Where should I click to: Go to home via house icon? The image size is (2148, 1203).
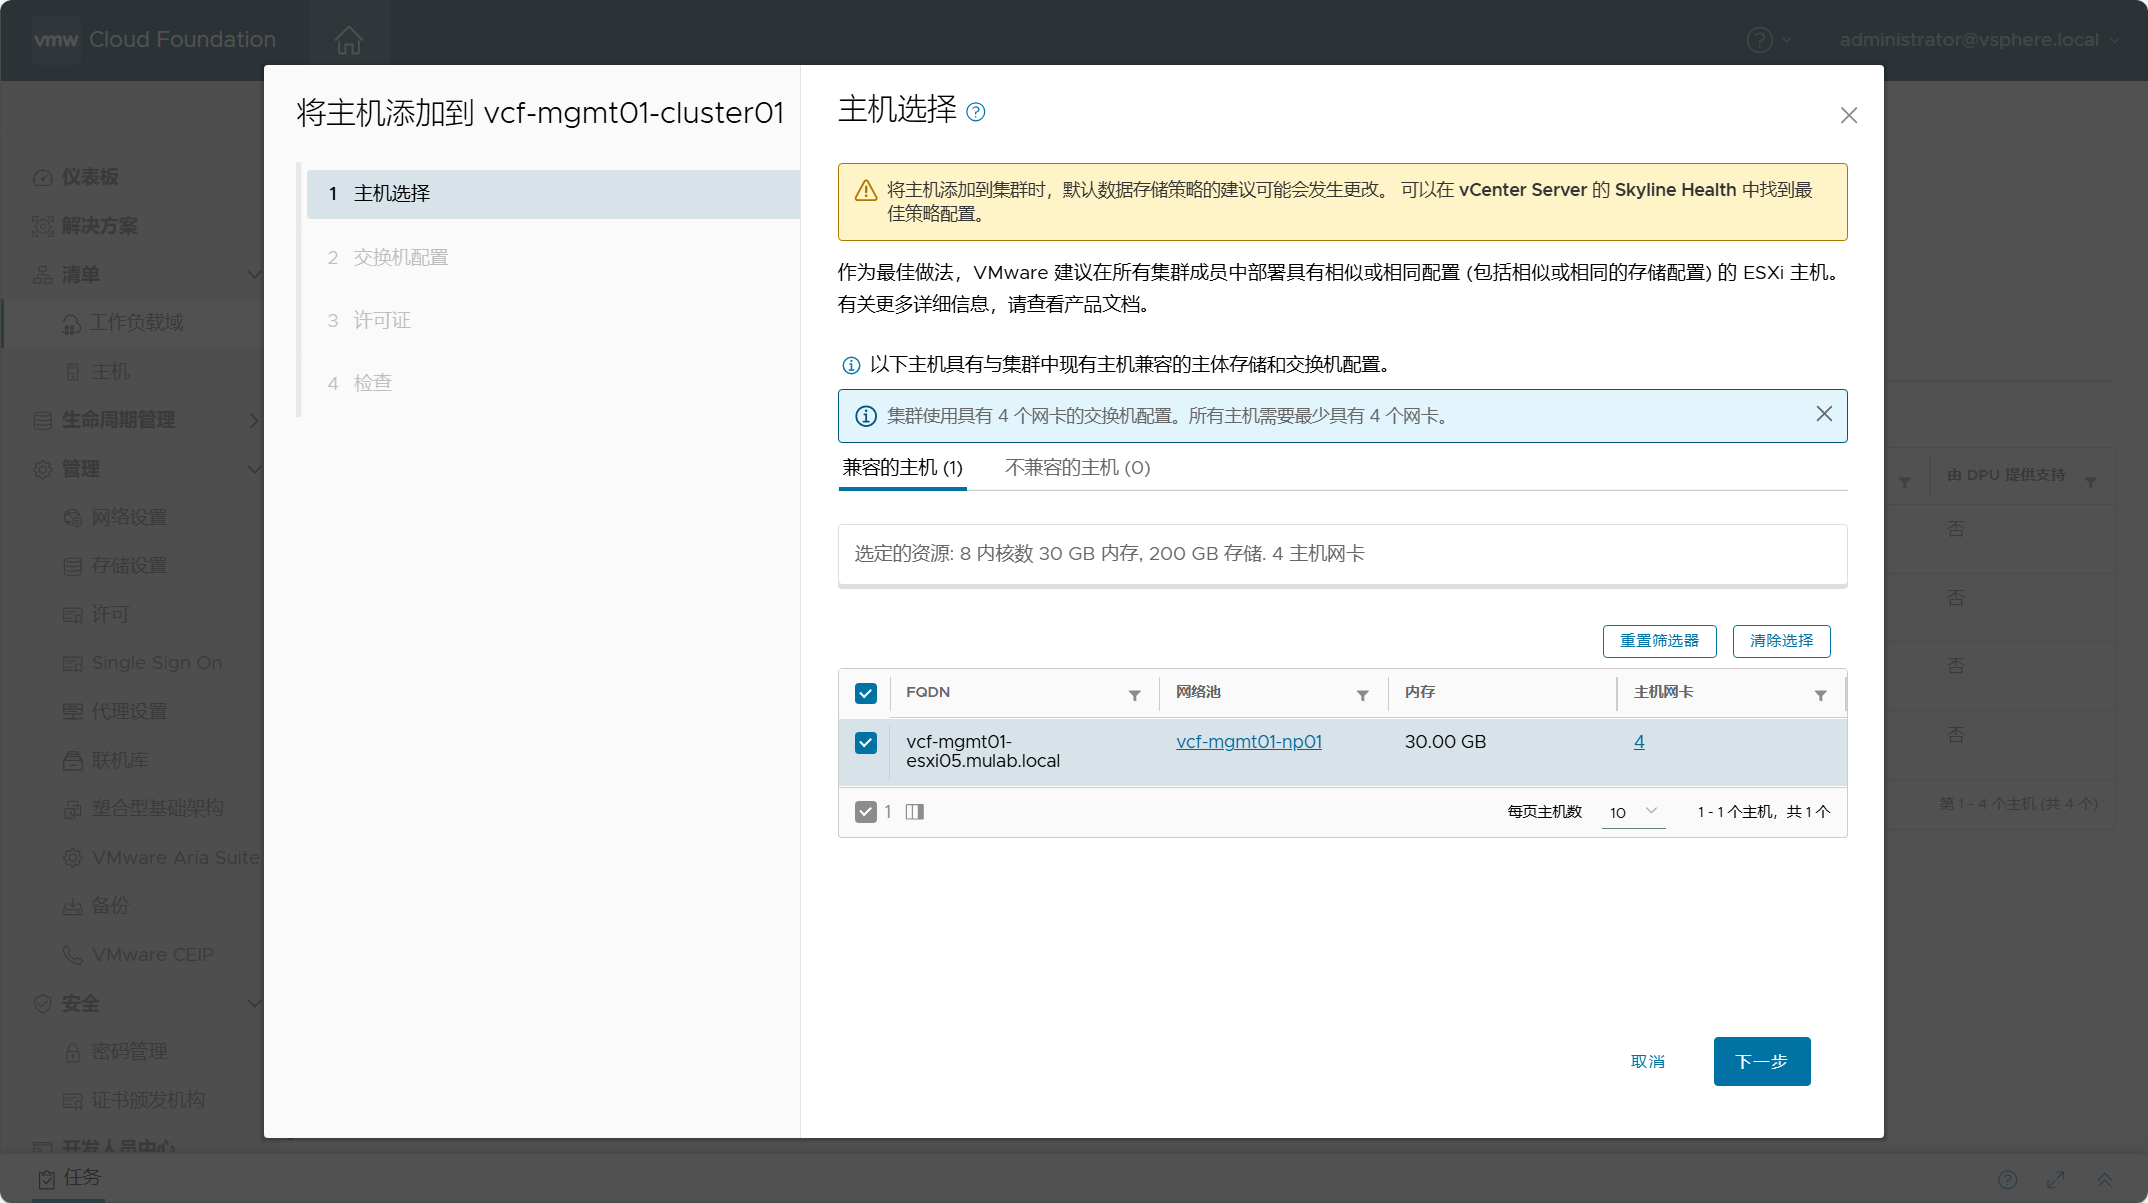click(x=349, y=40)
